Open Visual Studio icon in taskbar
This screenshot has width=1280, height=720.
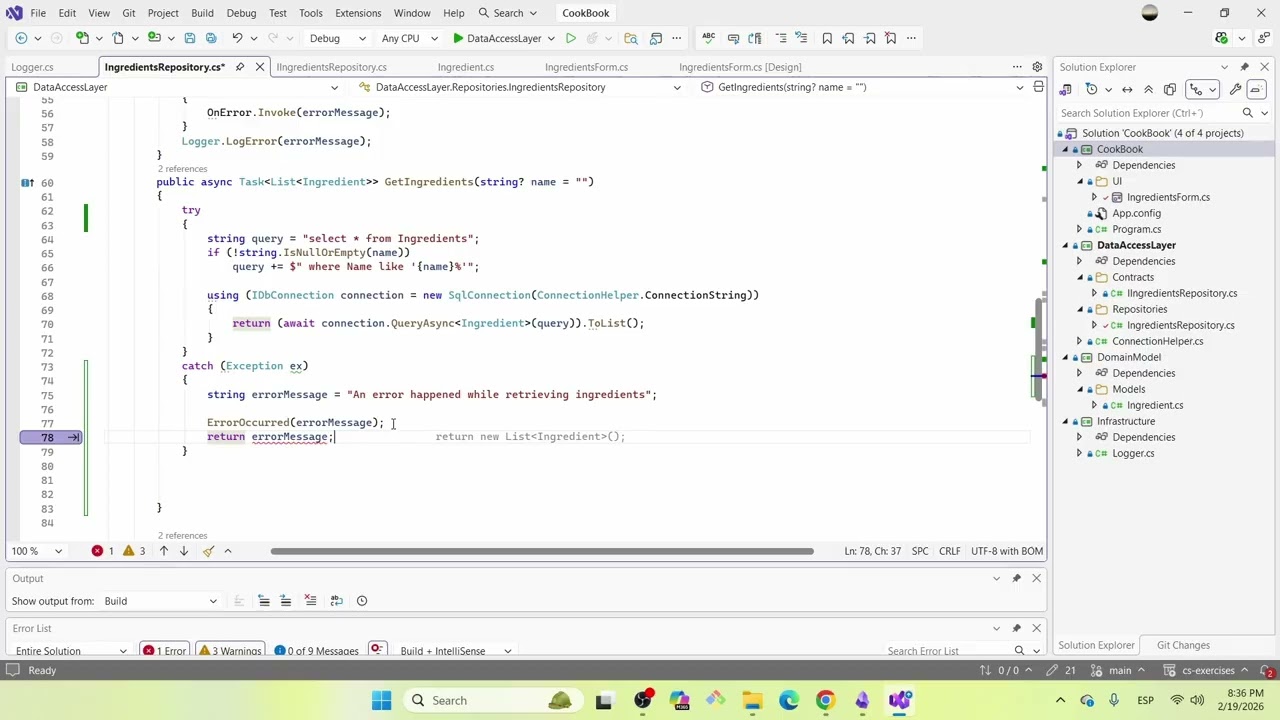point(900,701)
